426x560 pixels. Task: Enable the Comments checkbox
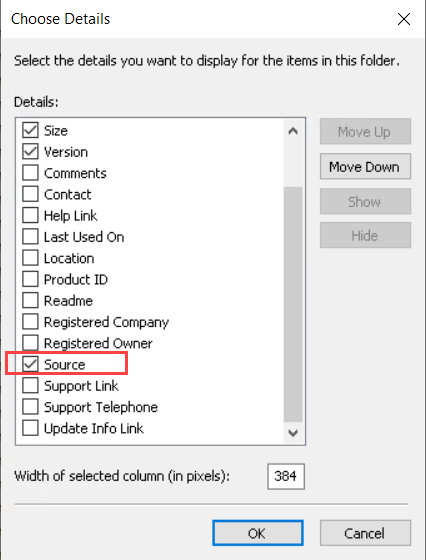(30, 173)
